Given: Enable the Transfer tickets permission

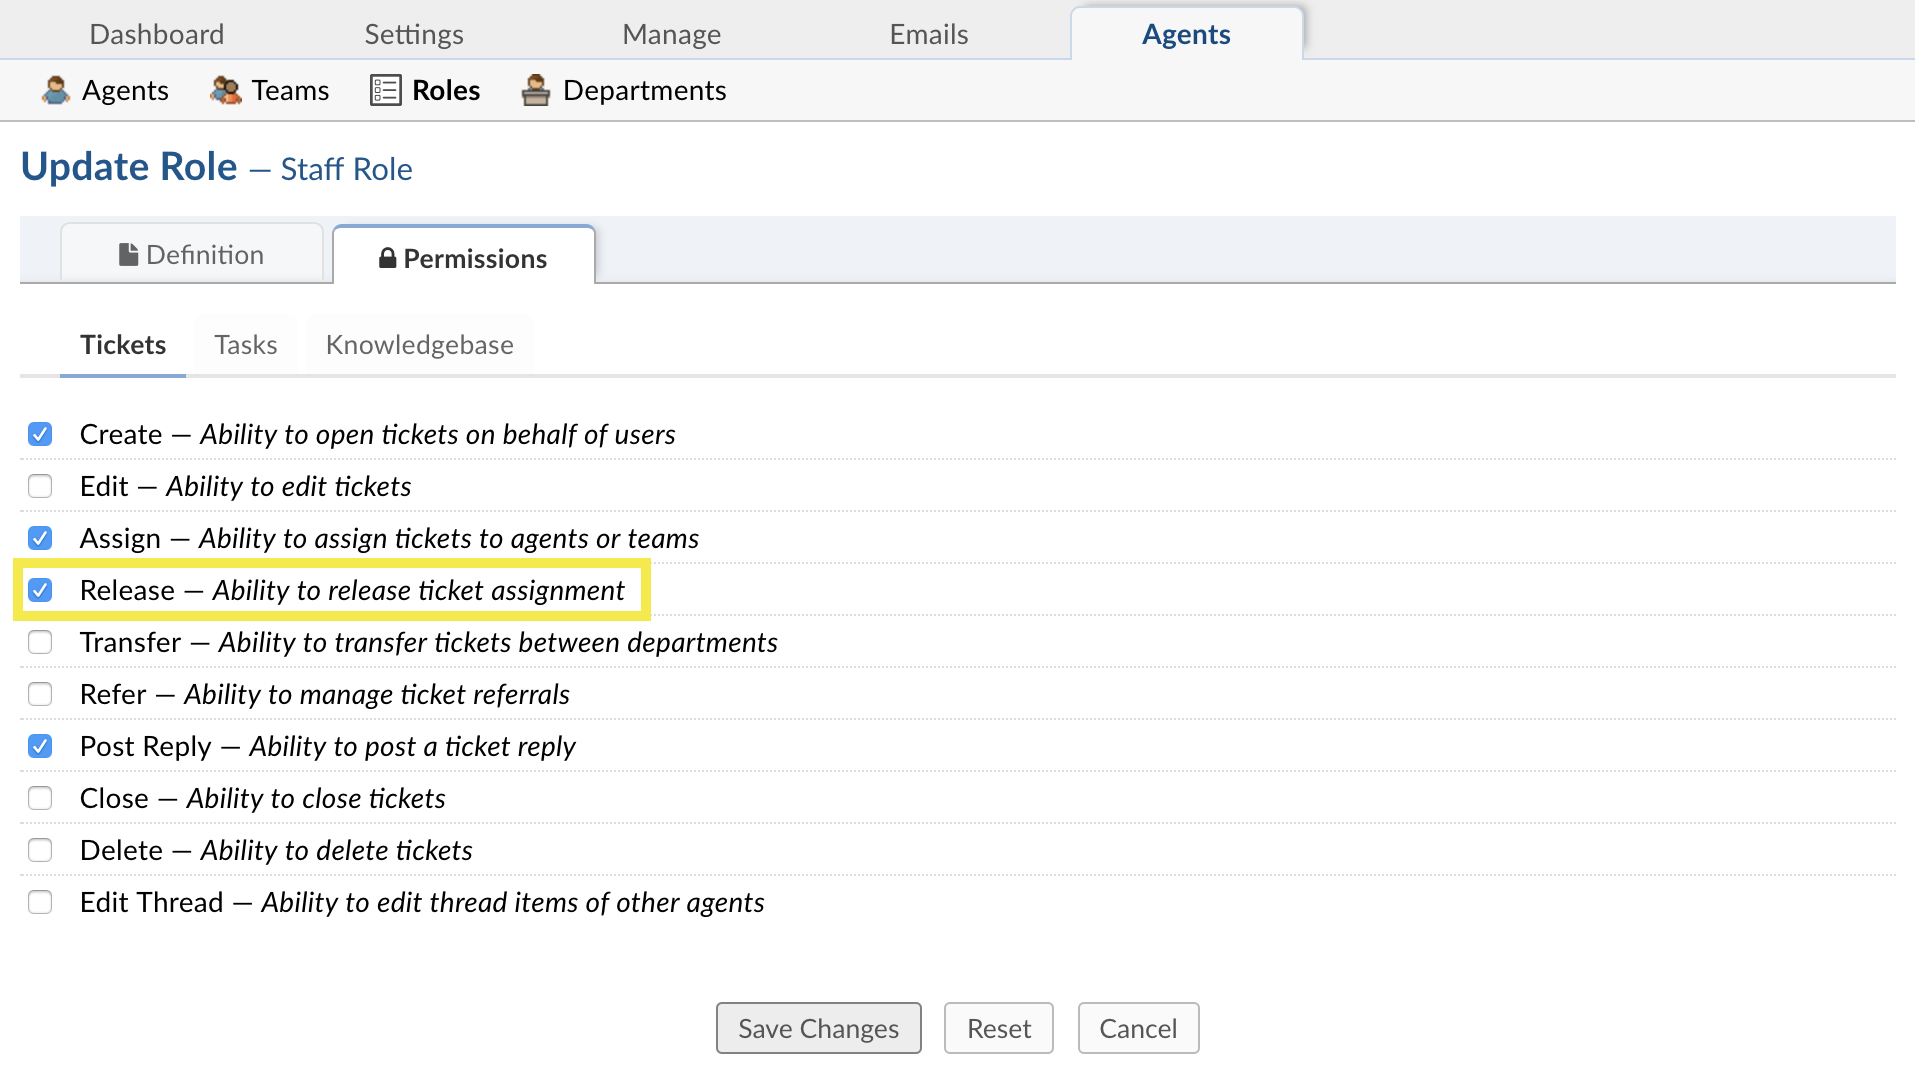Looking at the screenshot, I should click(x=40, y=642).
